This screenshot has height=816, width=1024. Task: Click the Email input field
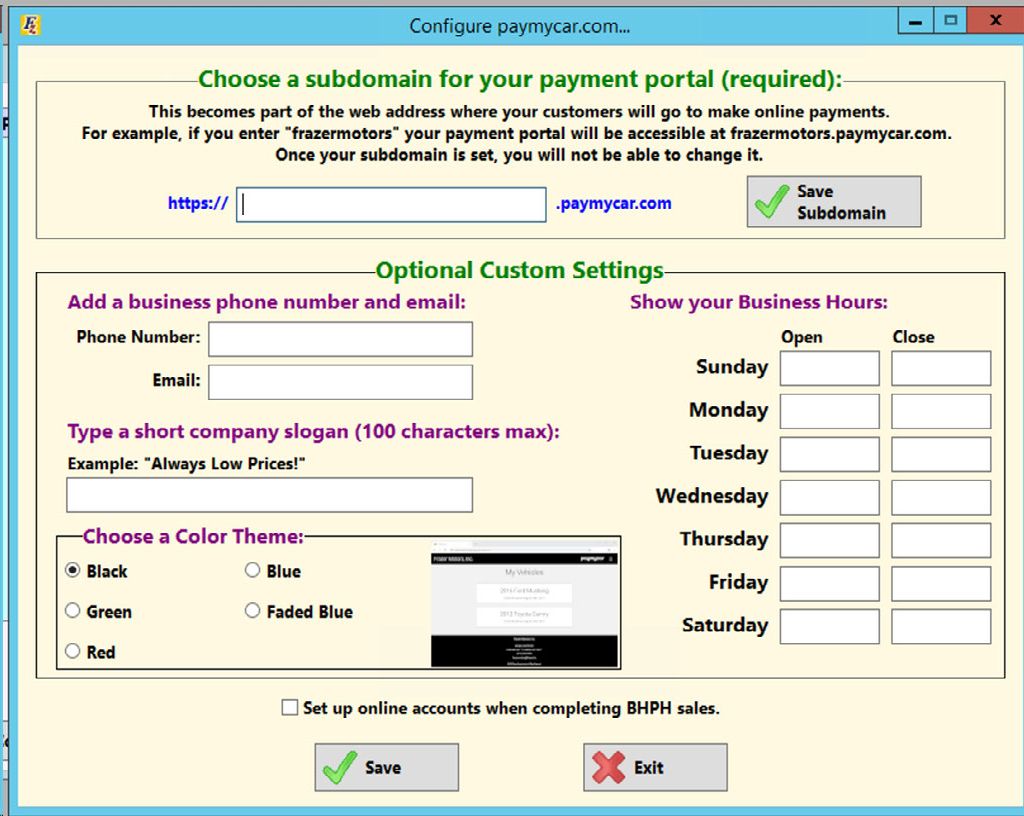(x=340, y=382)
